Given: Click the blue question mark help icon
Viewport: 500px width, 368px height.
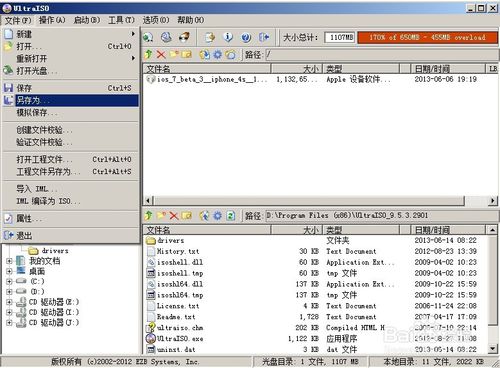Looking at the screenshot, I should pos(246,37).
